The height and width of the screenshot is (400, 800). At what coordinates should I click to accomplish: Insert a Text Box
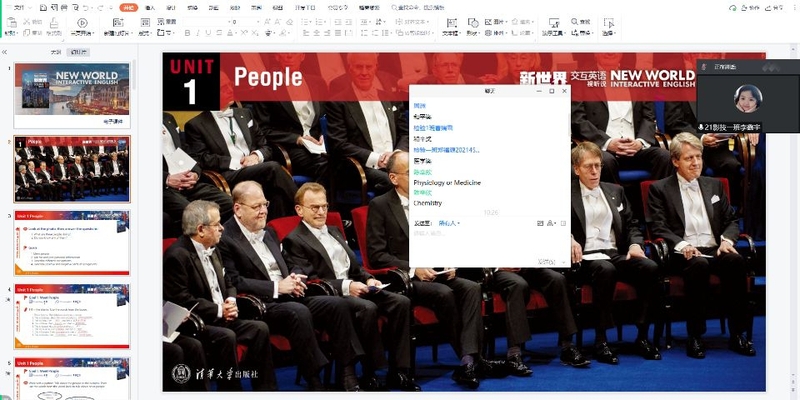(x=451, y=26)
